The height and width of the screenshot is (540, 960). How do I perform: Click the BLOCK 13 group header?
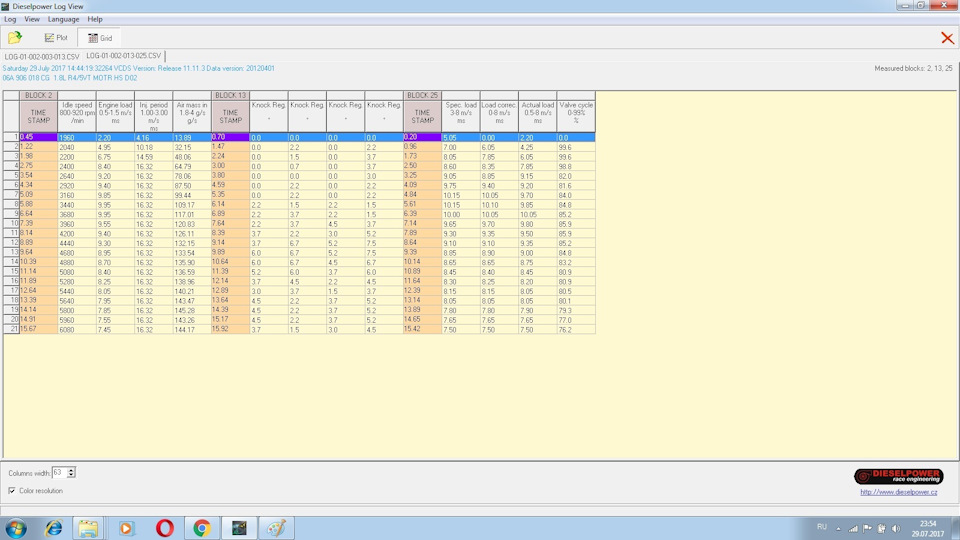[x=230, y=96]
